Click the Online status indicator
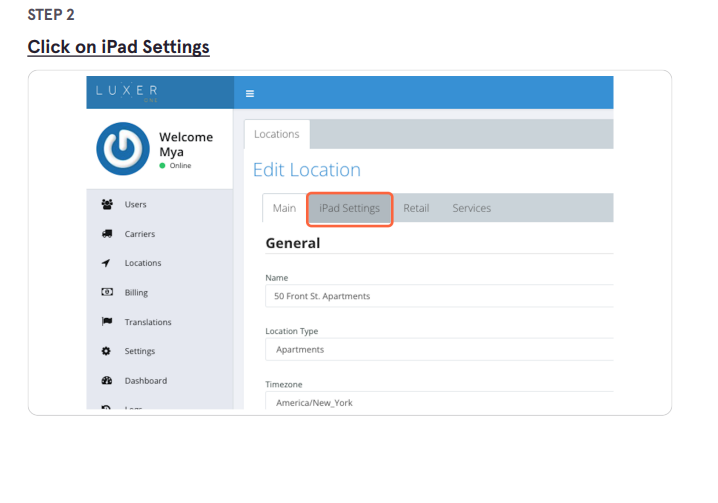718x503 pixels. point(175,165)
